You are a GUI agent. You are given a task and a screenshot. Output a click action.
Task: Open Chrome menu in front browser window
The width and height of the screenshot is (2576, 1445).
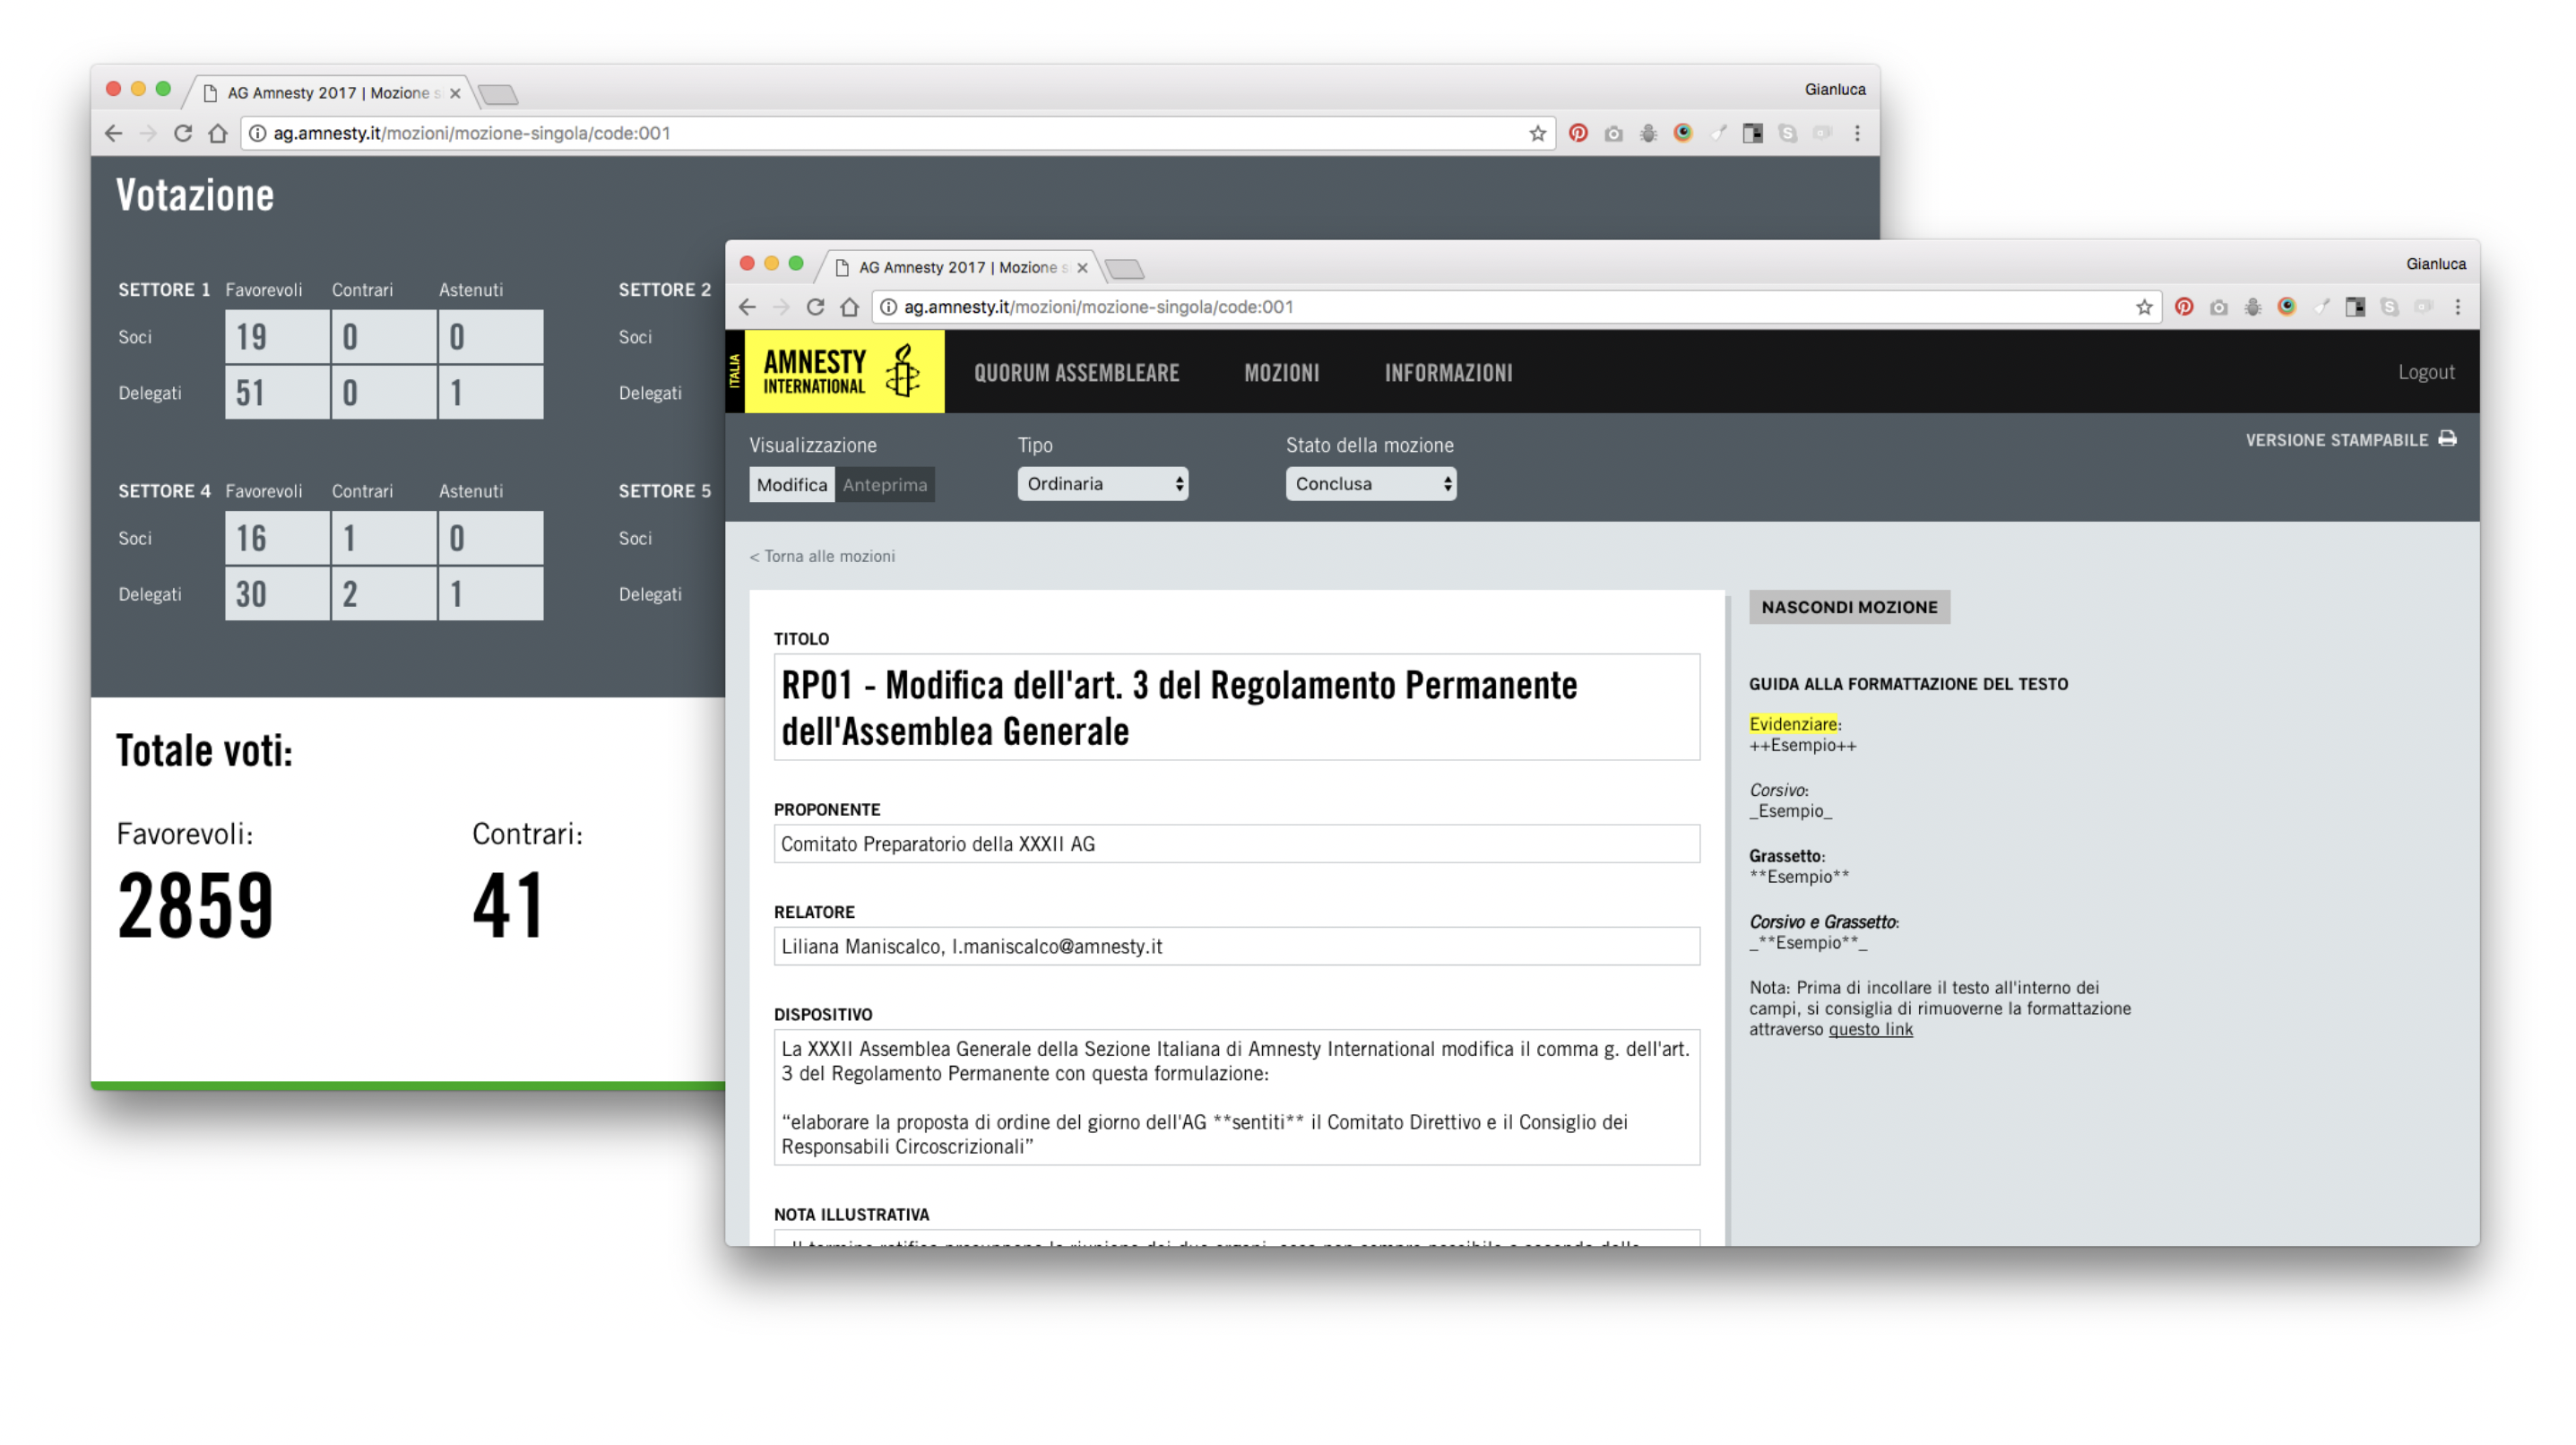pyautogui.click(x=2457, y=307)
